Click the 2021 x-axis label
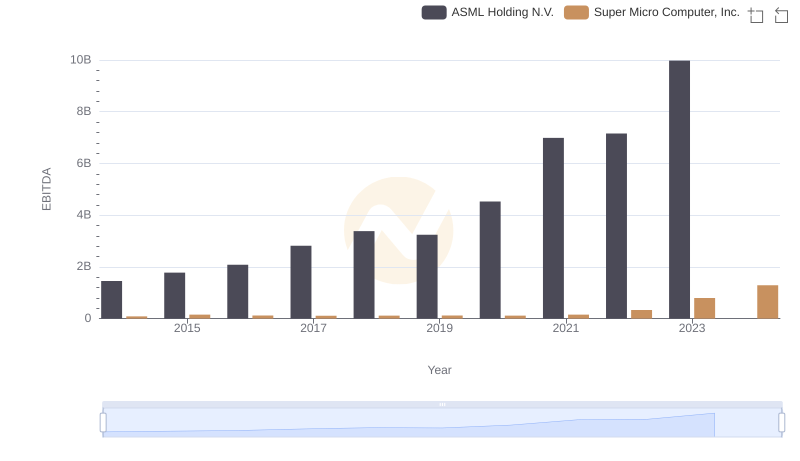The height and width of the screenshot is (461, 800). click(x=565, y=328)
